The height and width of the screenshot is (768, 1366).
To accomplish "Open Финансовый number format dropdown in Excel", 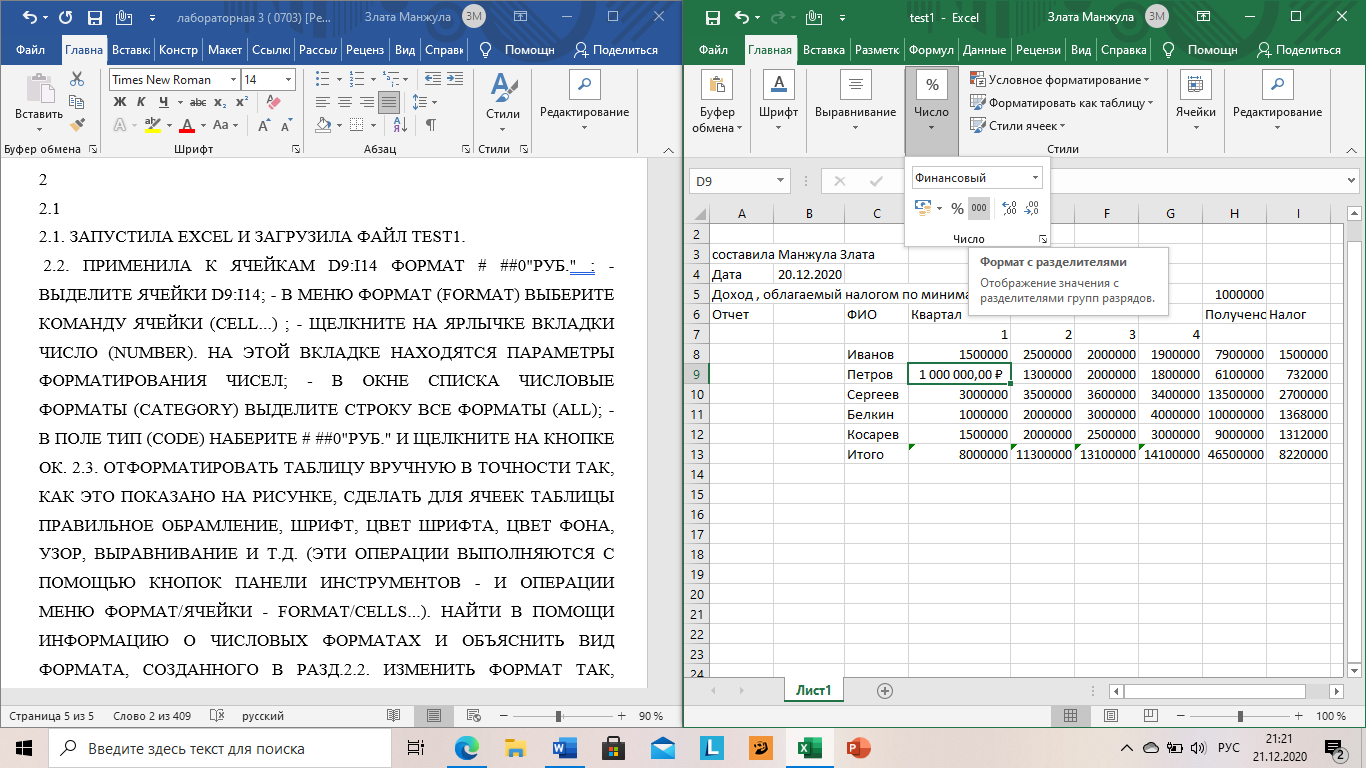I will (x=1035, y=178).
